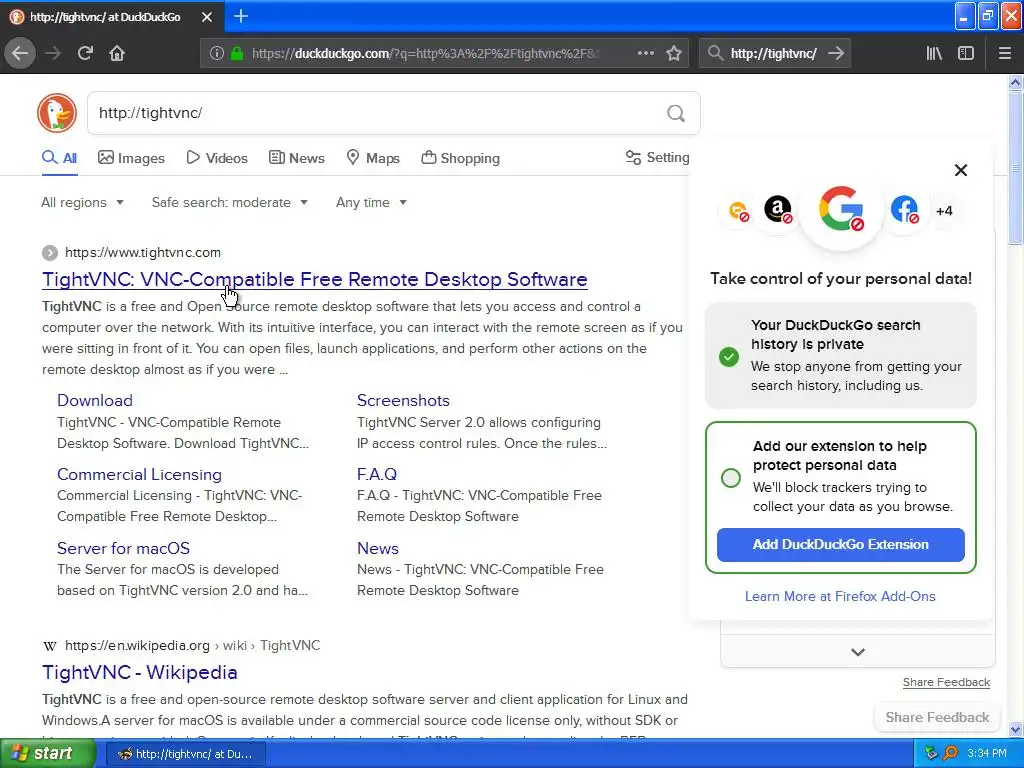The height and width of the screenshot is (768, 1024).
Task: Open the Download sitelink
Action: point(95,400)
